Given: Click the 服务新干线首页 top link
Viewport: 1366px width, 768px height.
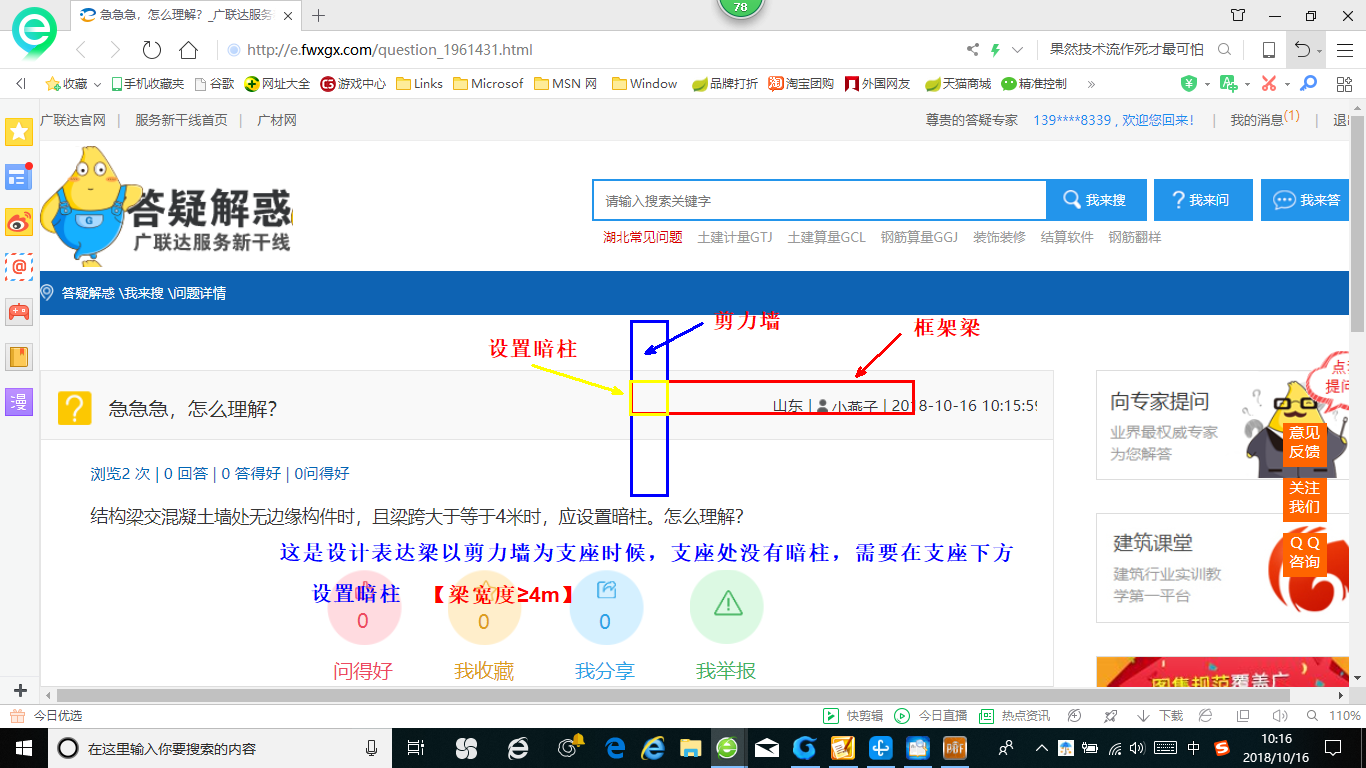Looking at the screenshot, I should [181, 120].
